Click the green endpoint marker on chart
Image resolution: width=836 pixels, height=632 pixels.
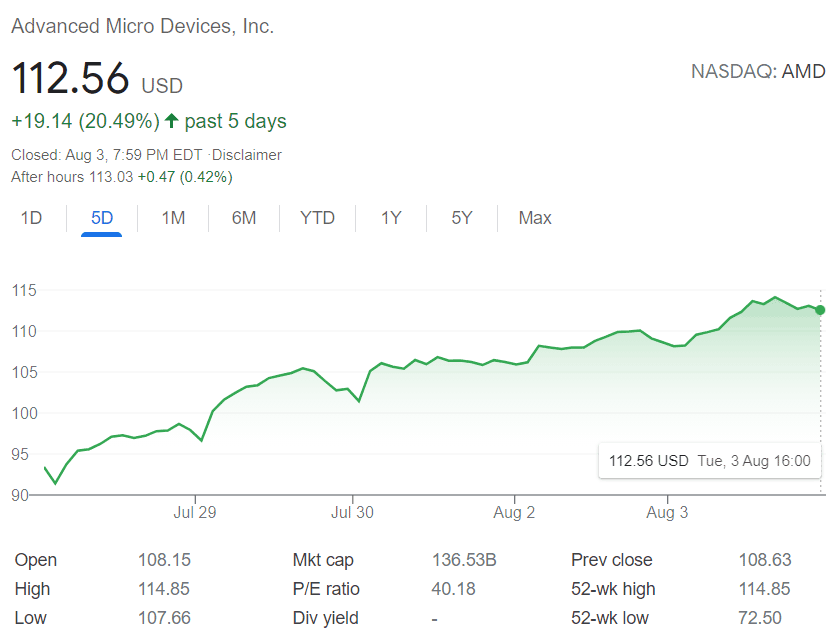pyautogui.click(x=820, y=310)
